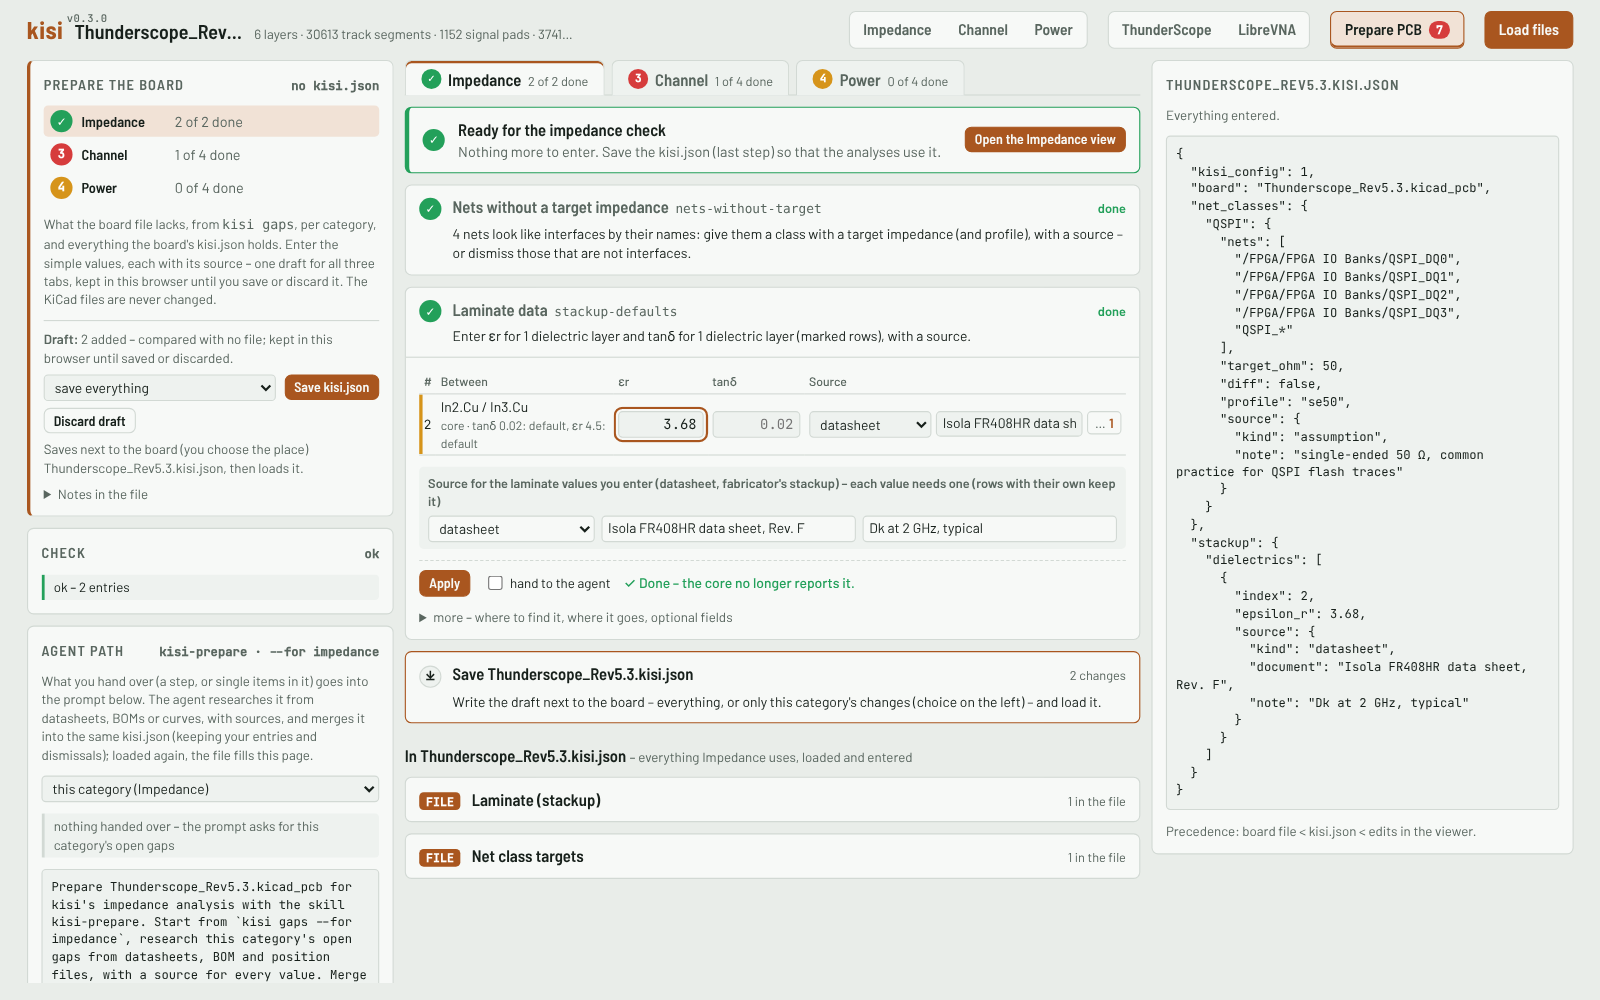Click the ok – 2 entries check row
1600x1000 pixels.
[210, 588]
